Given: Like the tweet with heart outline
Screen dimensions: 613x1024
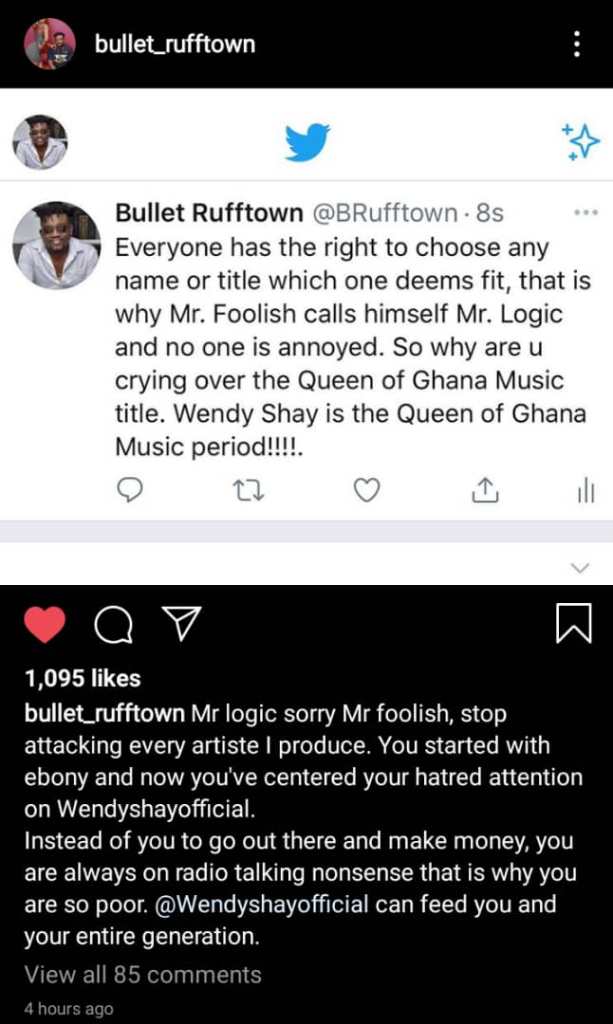Looking at the screenshot, I should (x=367, y=489).
